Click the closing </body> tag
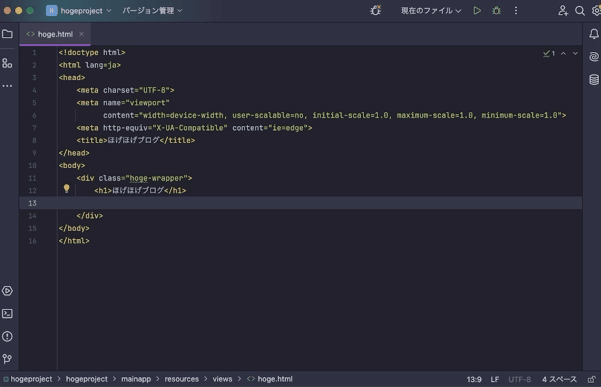Viewport: 601px width, 387px height. (x=74, y=228)
